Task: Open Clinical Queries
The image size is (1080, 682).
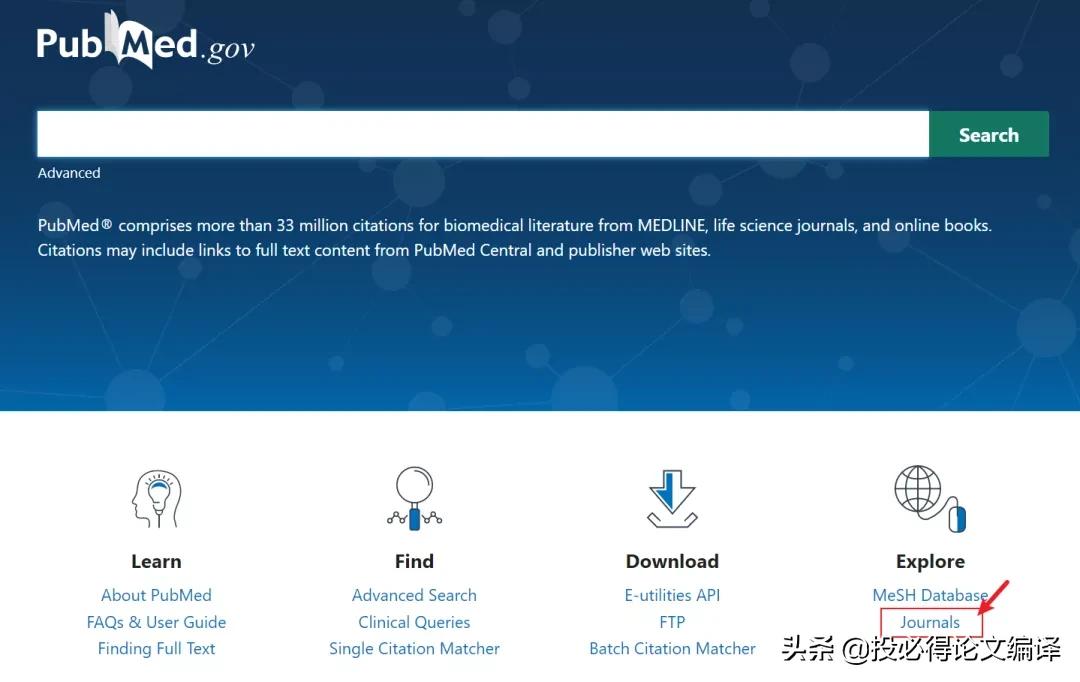Action: click(x=414, y=621)
